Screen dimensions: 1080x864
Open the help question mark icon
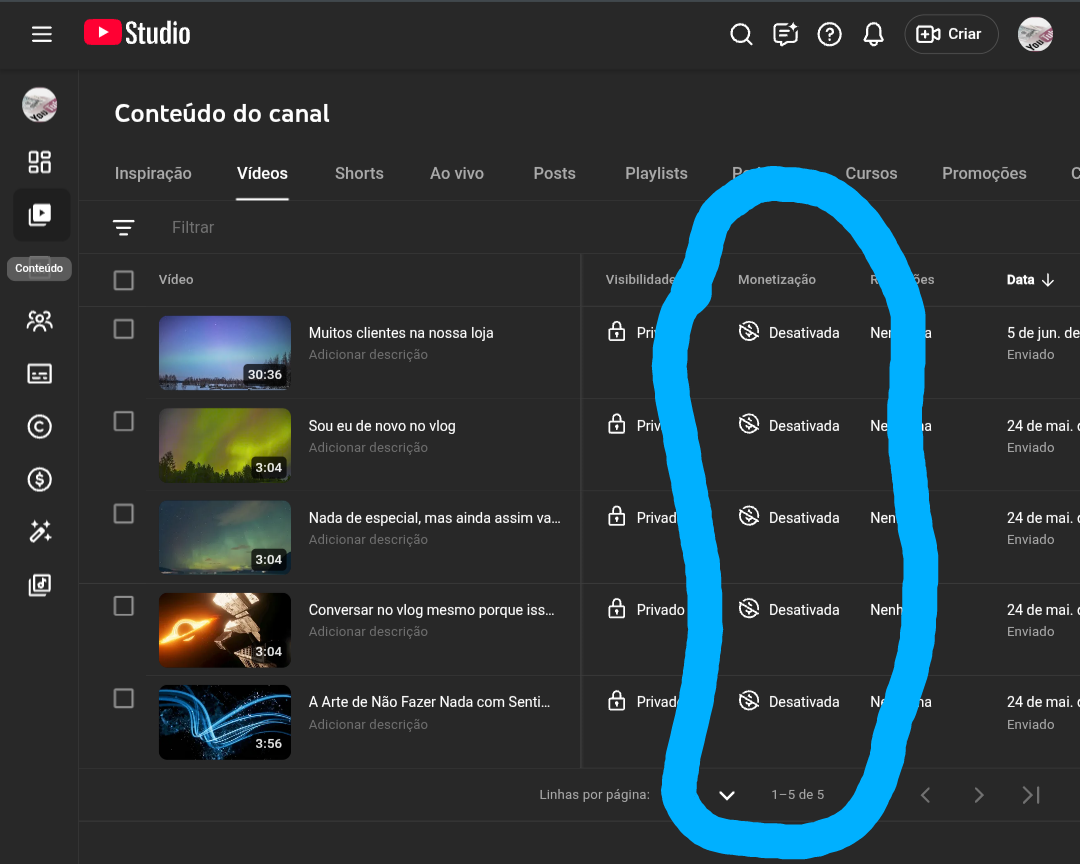829,34
